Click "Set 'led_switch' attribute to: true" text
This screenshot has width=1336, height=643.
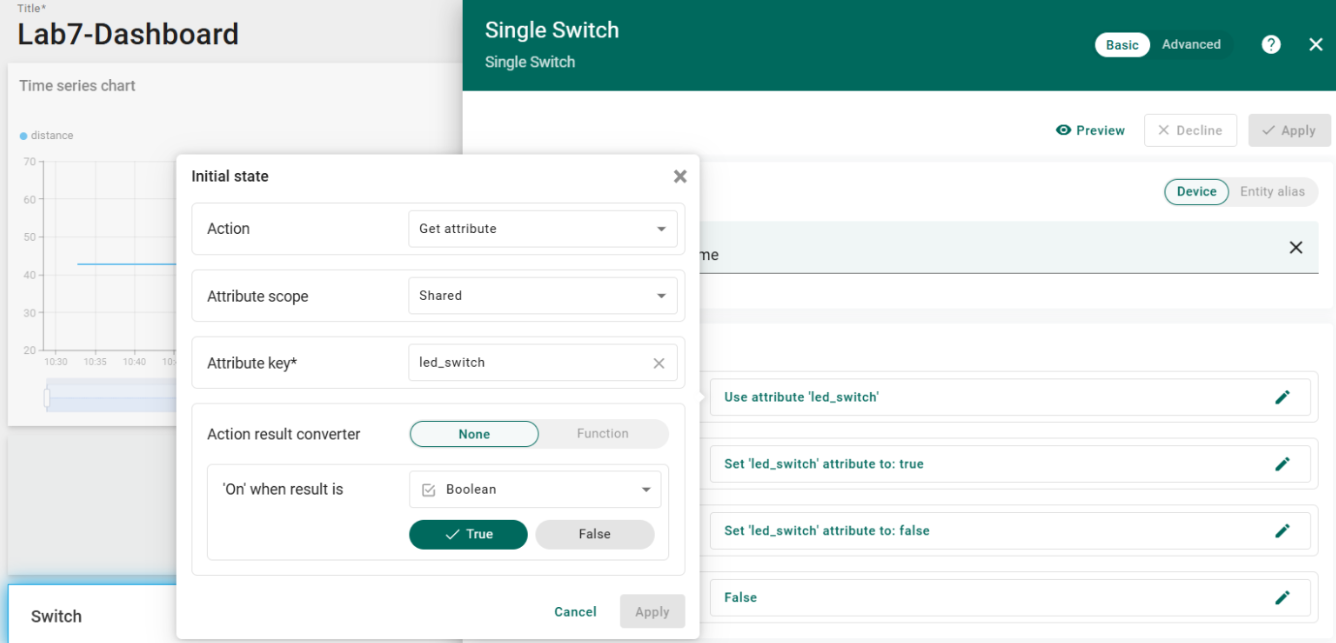coord(824,464)
